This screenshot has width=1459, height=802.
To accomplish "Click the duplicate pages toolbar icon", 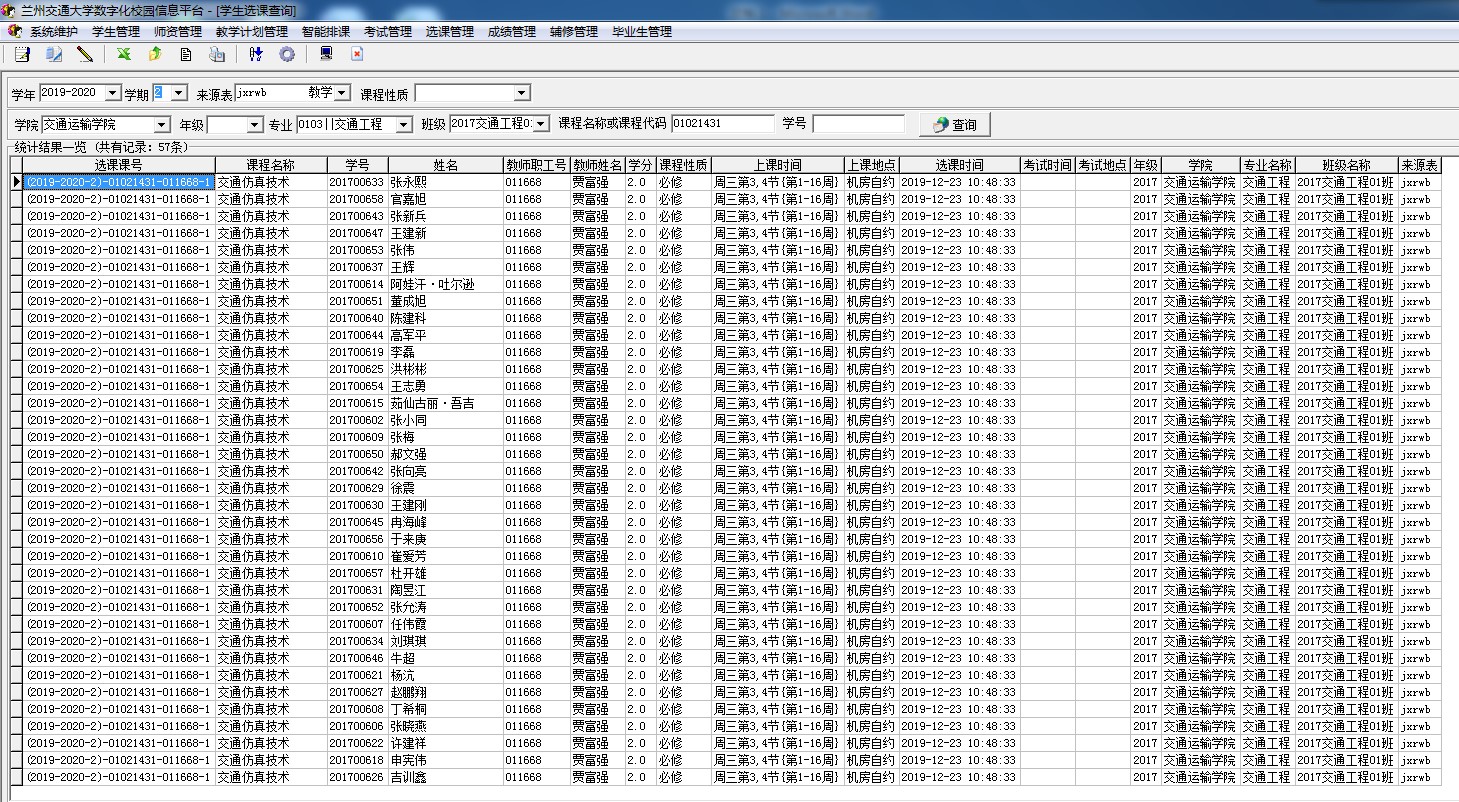I will (54, 55).
